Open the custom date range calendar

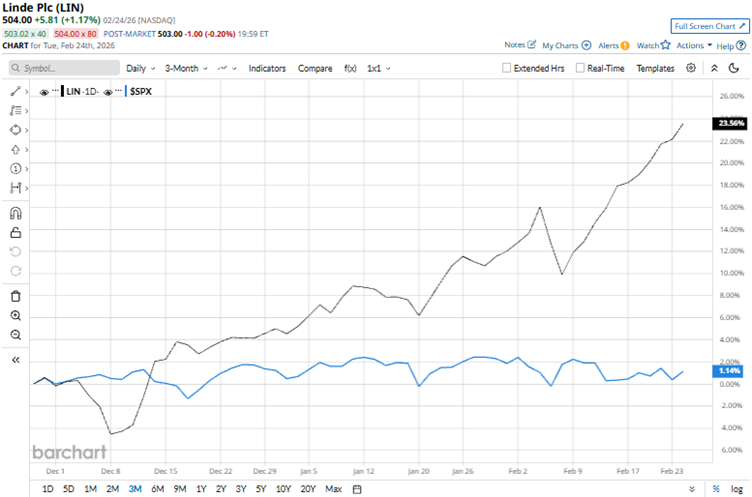click(x=357, y=489)
